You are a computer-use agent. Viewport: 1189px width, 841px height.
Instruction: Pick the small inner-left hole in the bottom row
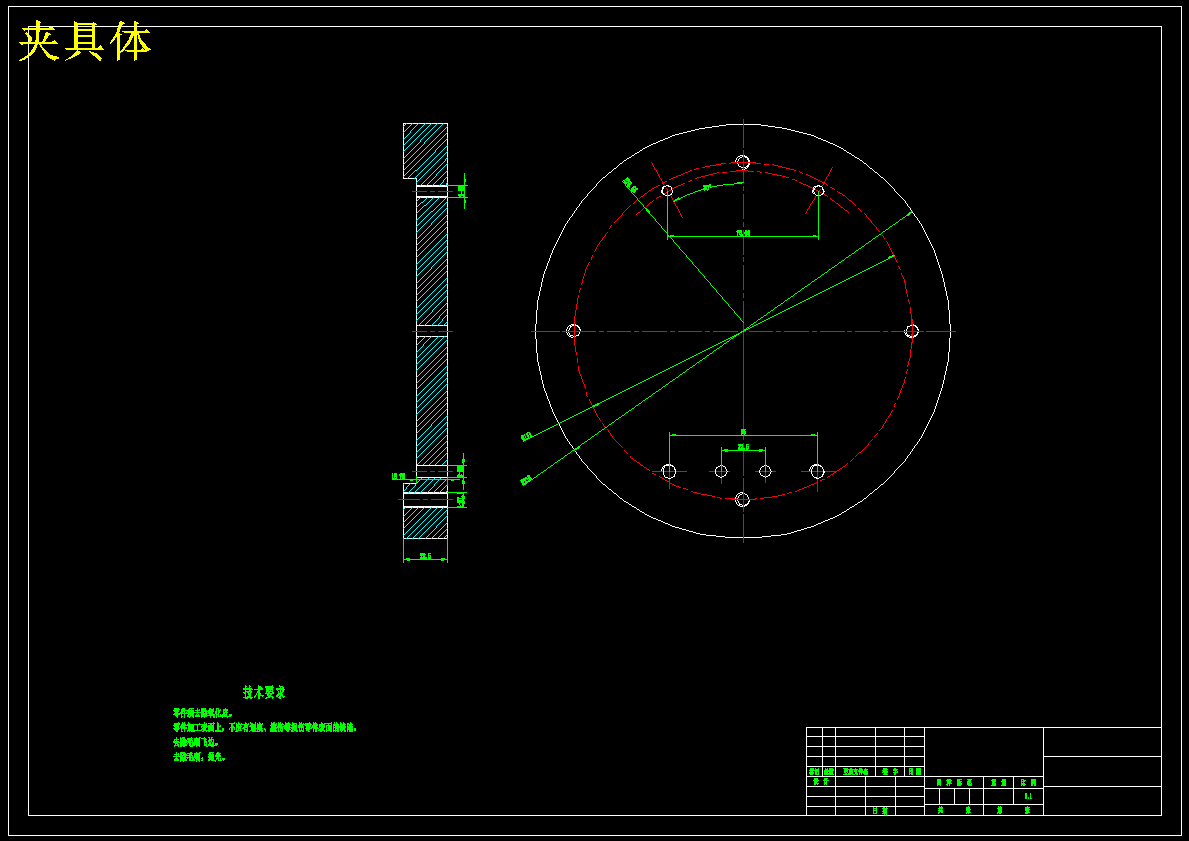tap(721, 471)
